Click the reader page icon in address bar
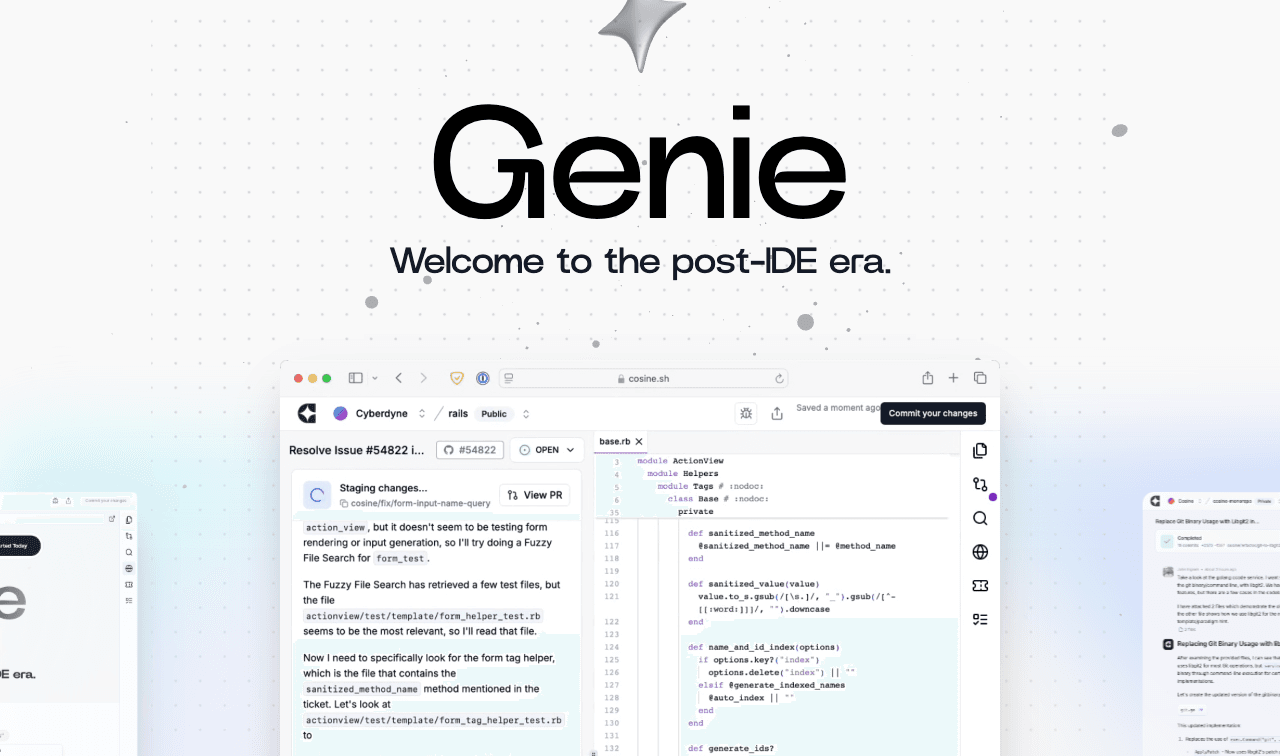1280x756 pixels. [509, 378]
